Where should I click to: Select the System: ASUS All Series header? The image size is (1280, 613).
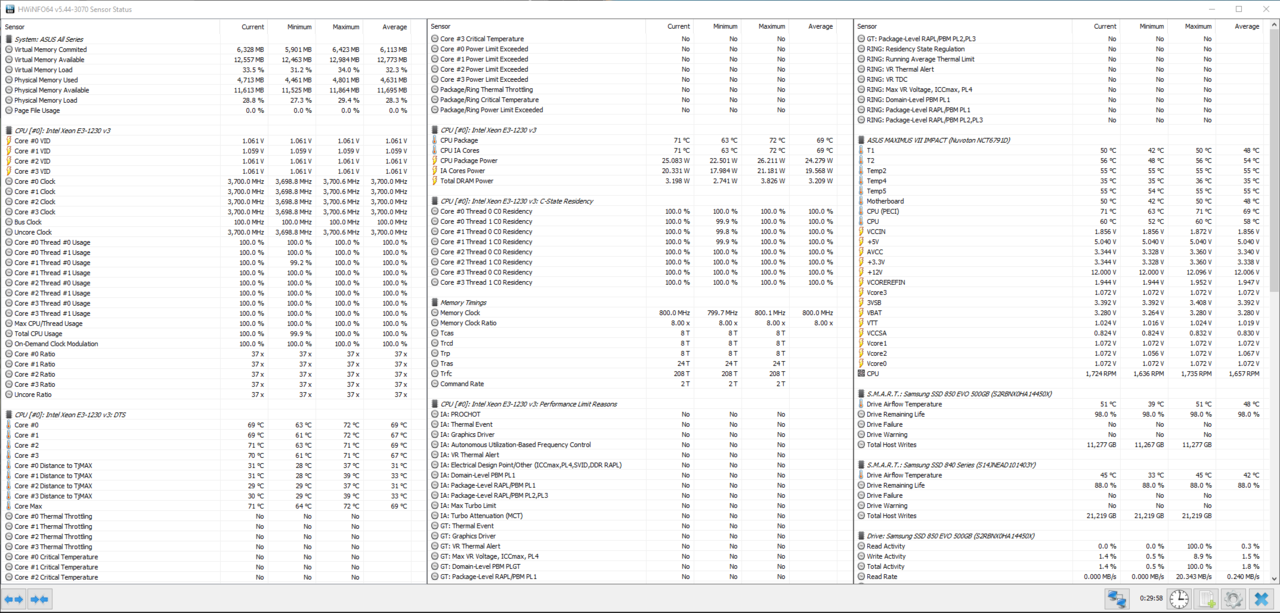click(x=48, y=39)
